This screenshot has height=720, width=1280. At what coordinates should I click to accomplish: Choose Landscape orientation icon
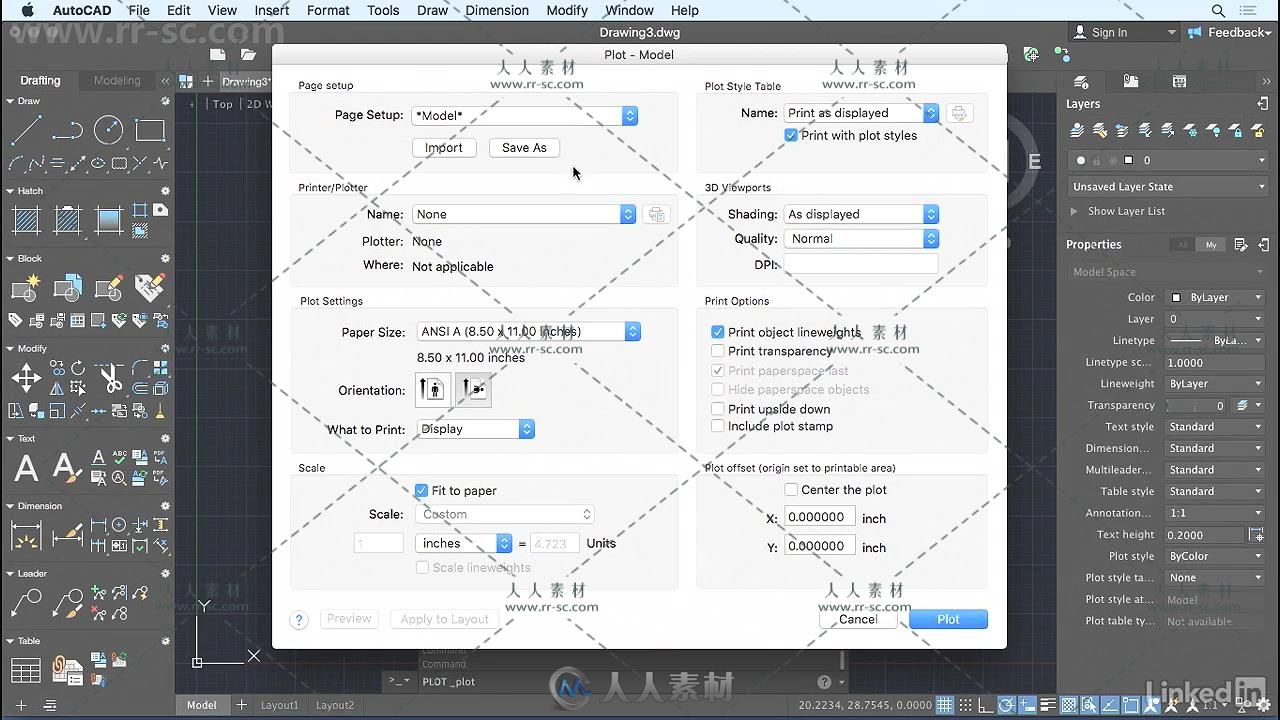click(473, 390)
